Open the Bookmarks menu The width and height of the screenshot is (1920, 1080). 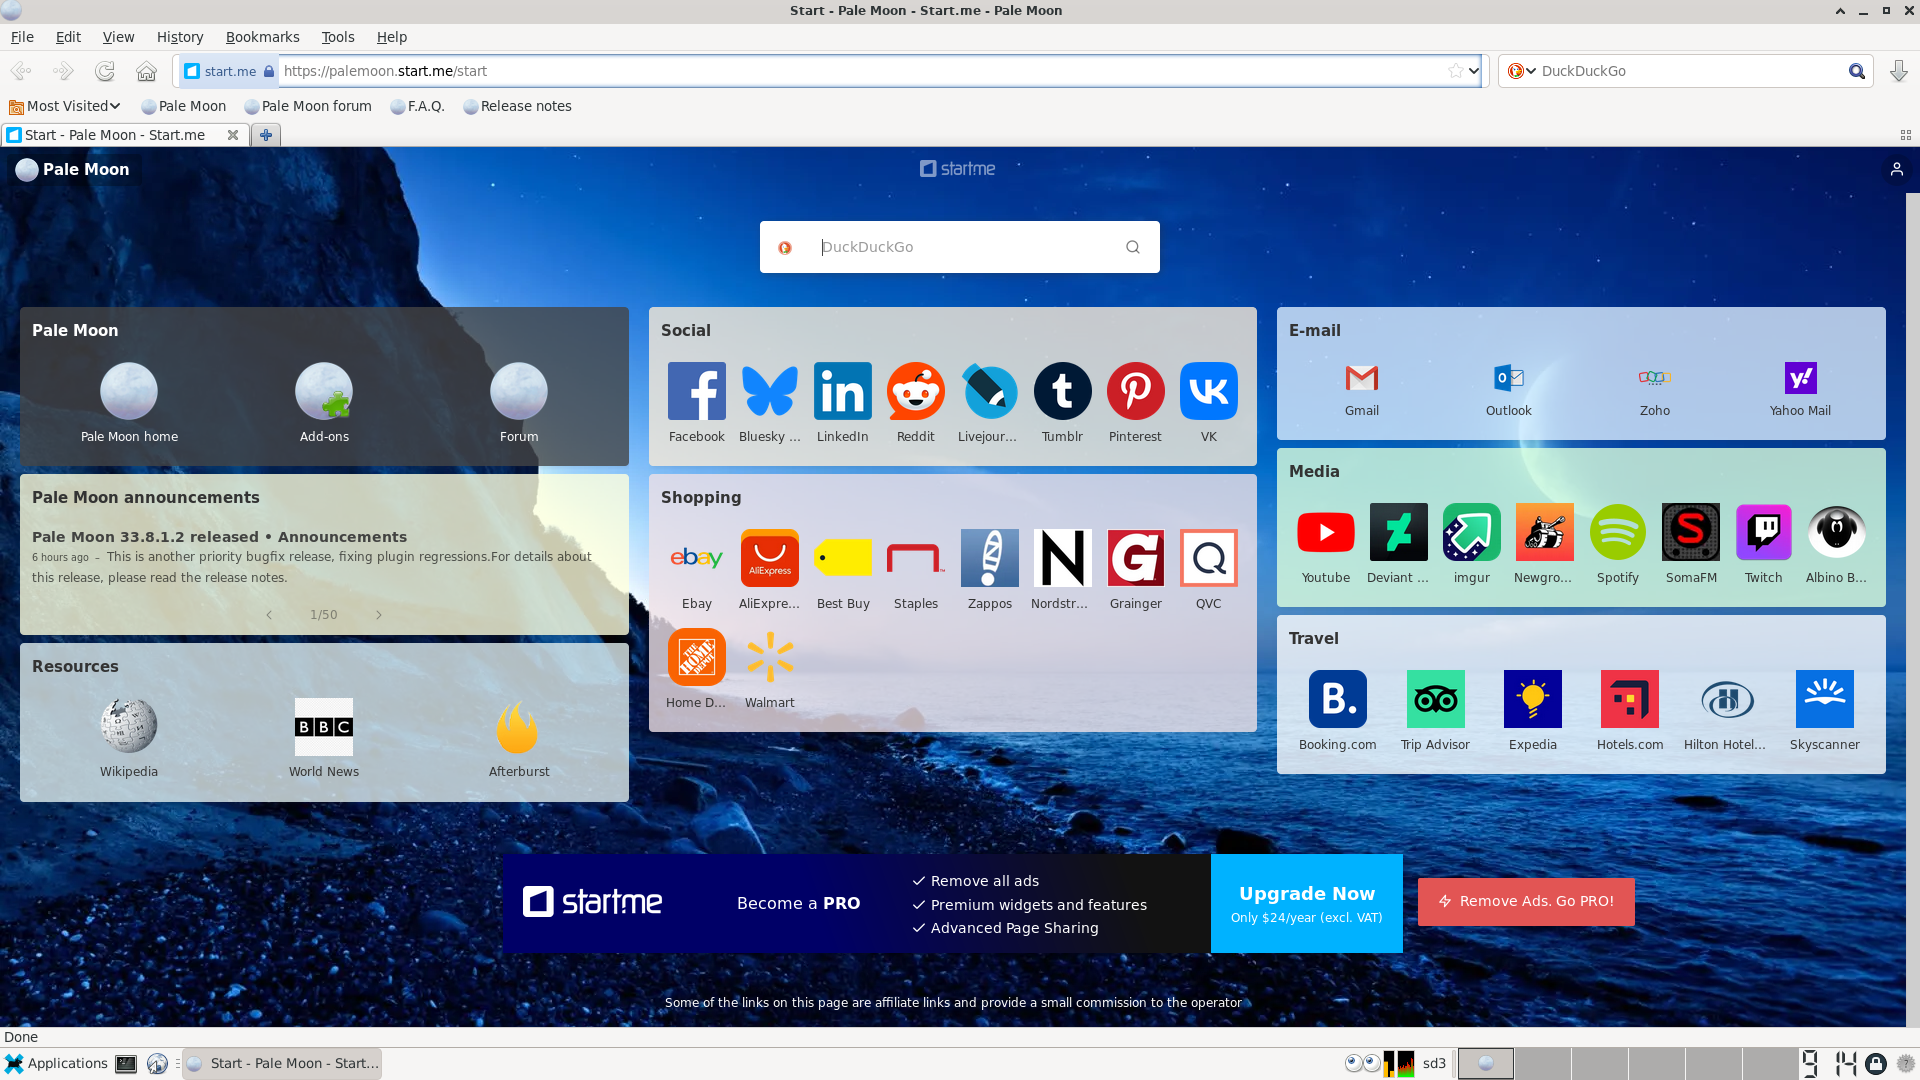(x=262, y=37)
